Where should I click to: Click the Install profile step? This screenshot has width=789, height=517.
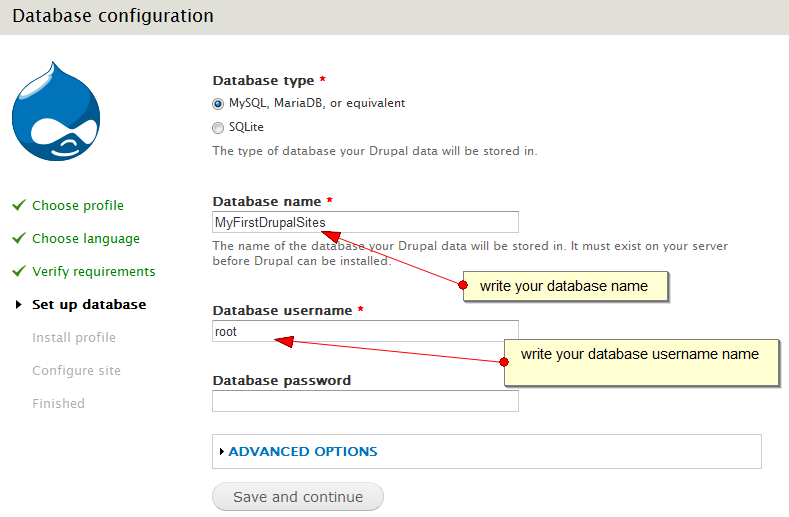tap(74, 337)
